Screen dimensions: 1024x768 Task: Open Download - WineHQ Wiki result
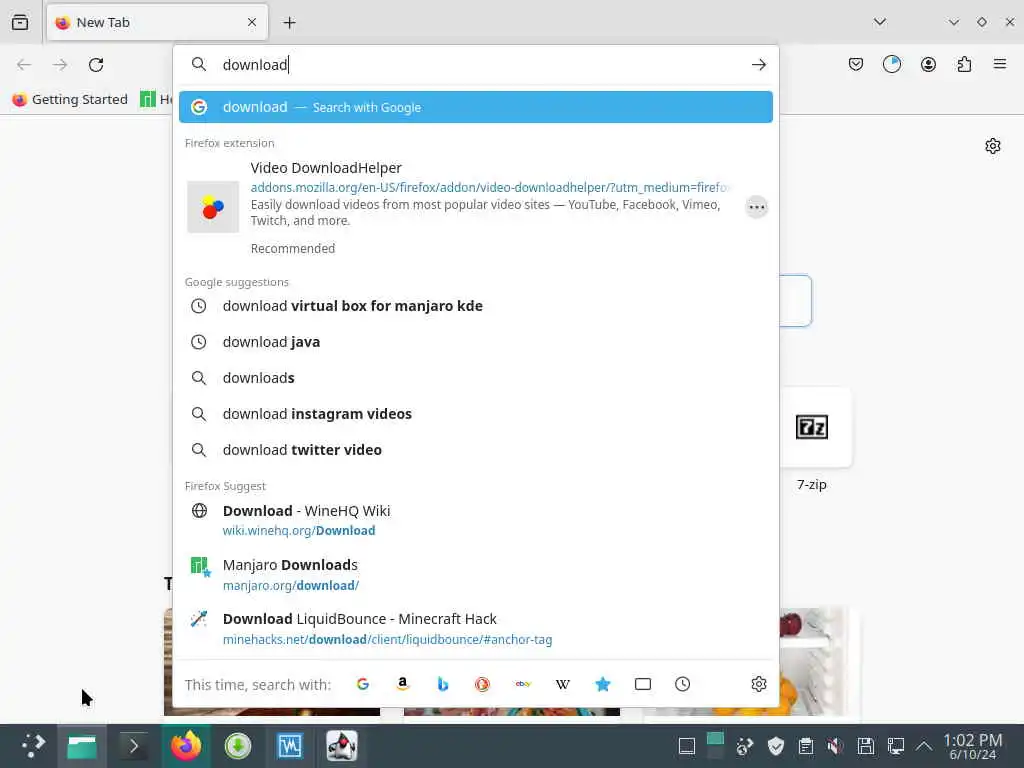475,520
